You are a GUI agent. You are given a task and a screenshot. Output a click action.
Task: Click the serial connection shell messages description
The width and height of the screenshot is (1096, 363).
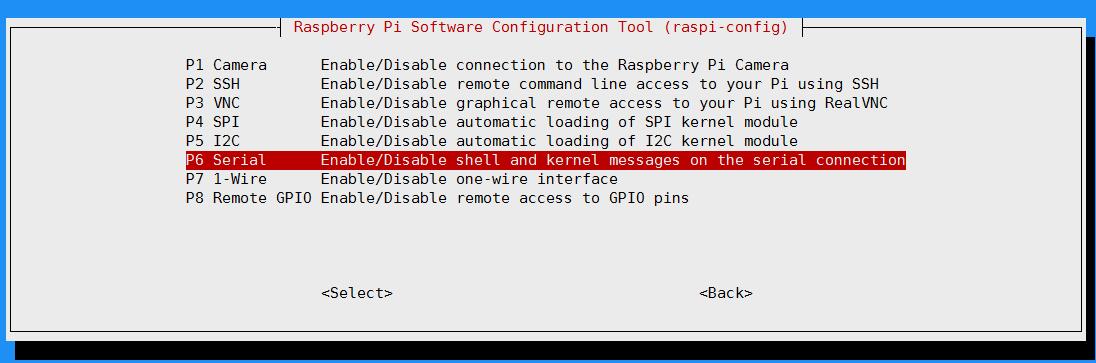pyautogui.click(x=613, y=159)
